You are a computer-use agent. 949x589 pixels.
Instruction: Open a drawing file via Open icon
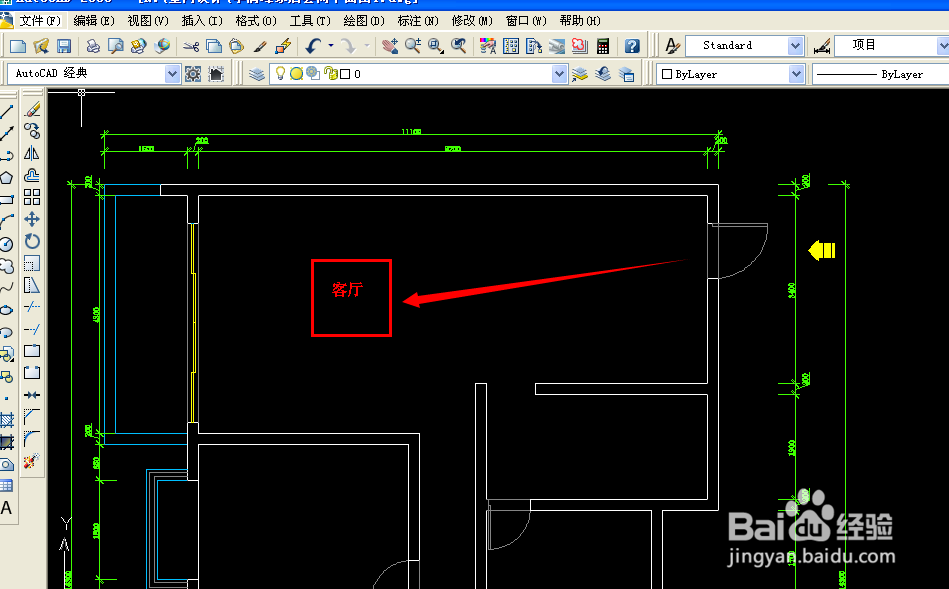tap(41, 46)
